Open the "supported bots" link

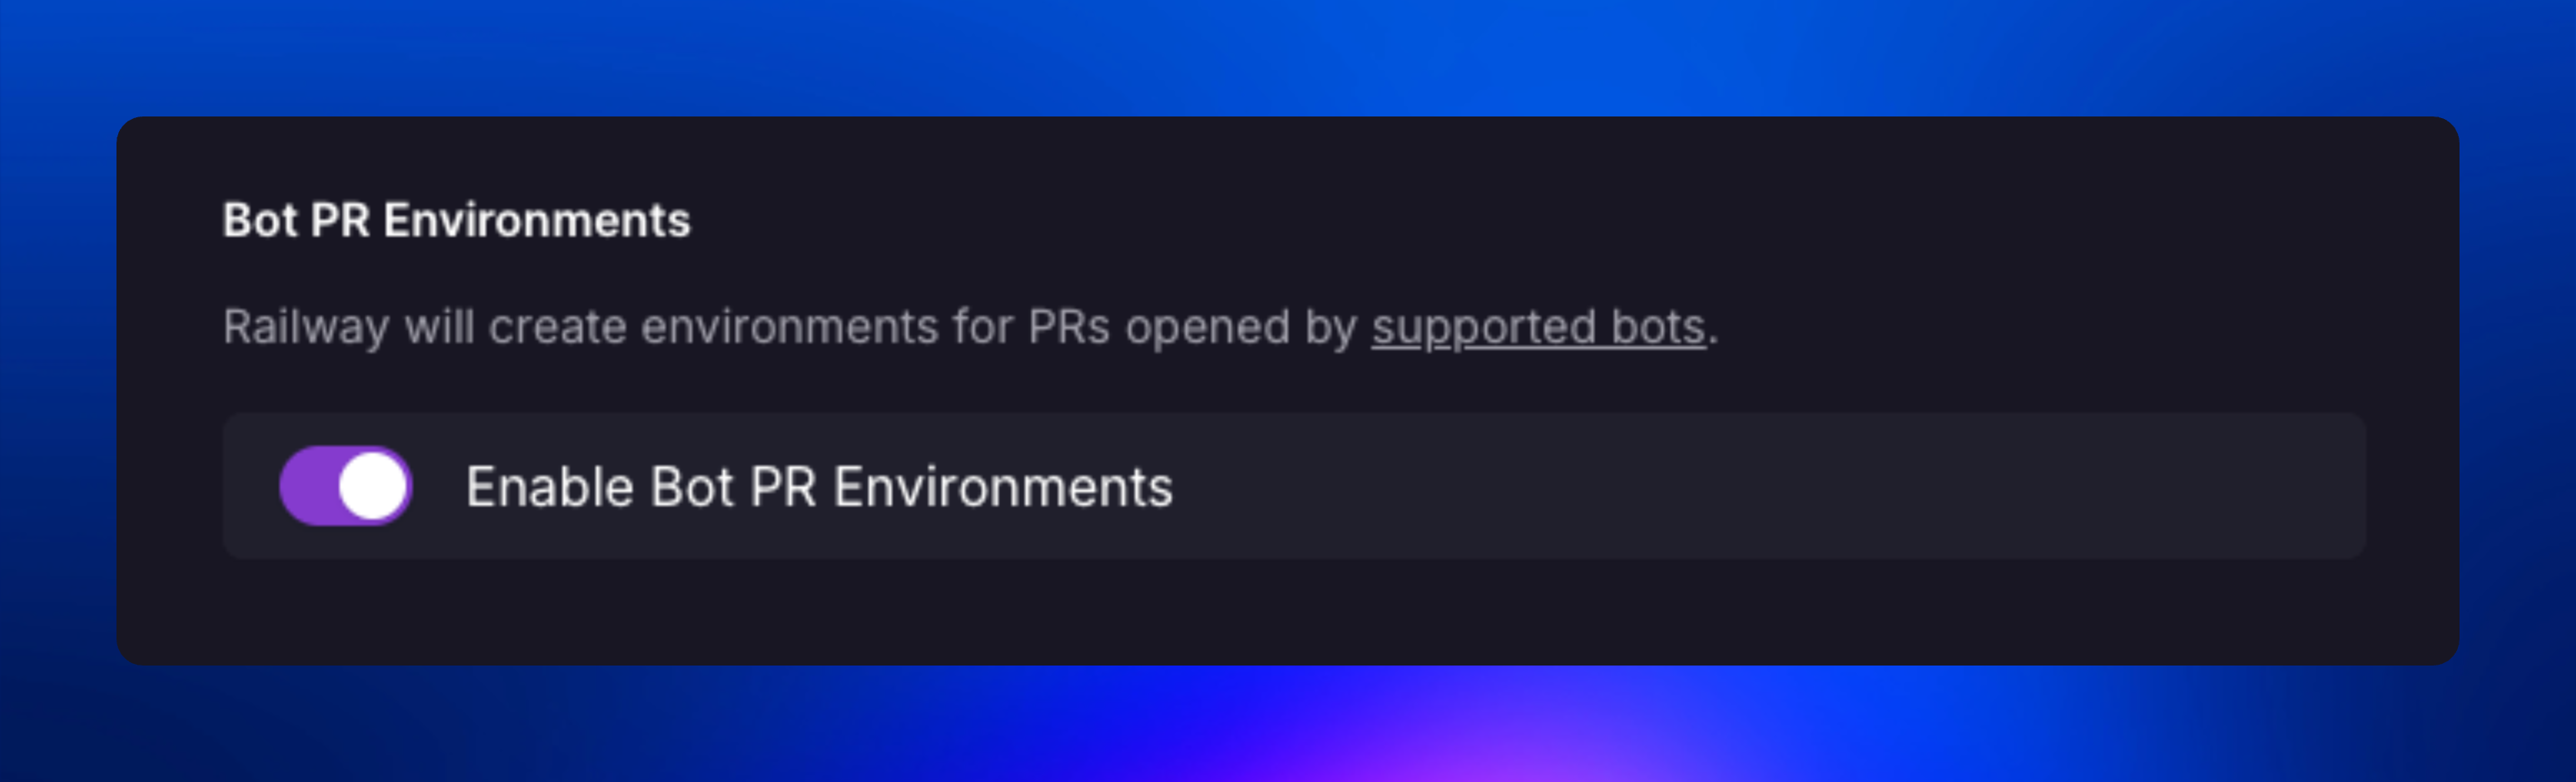pyautogui.click(x=1538, y=328)
